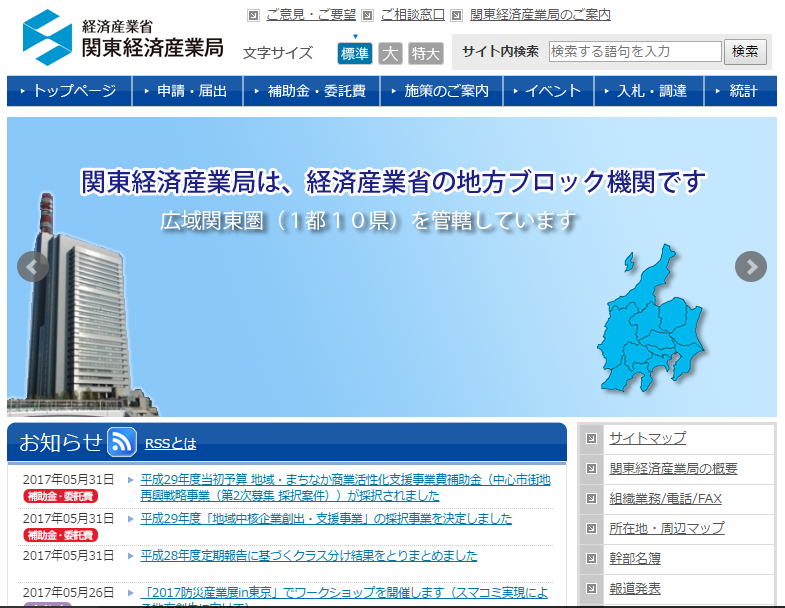The height and width of the screenshot is (608, 785).
Task: Click the 文字サイズ label
Action: tap(278, 53)
